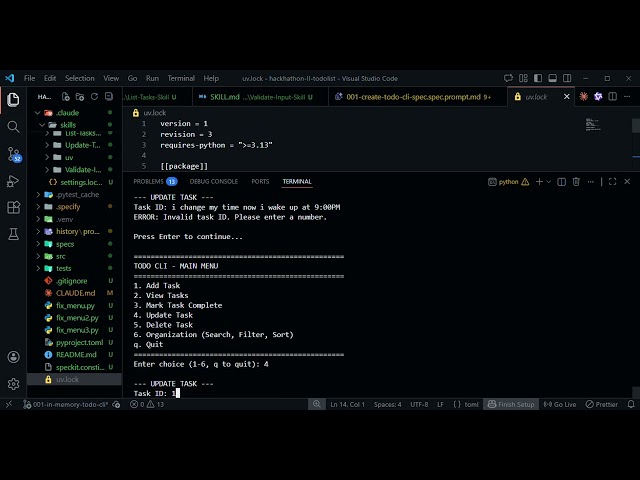Click the terminal Task ID input line
This screenshot has width=640, height=480.
click(x=156, y=393)
